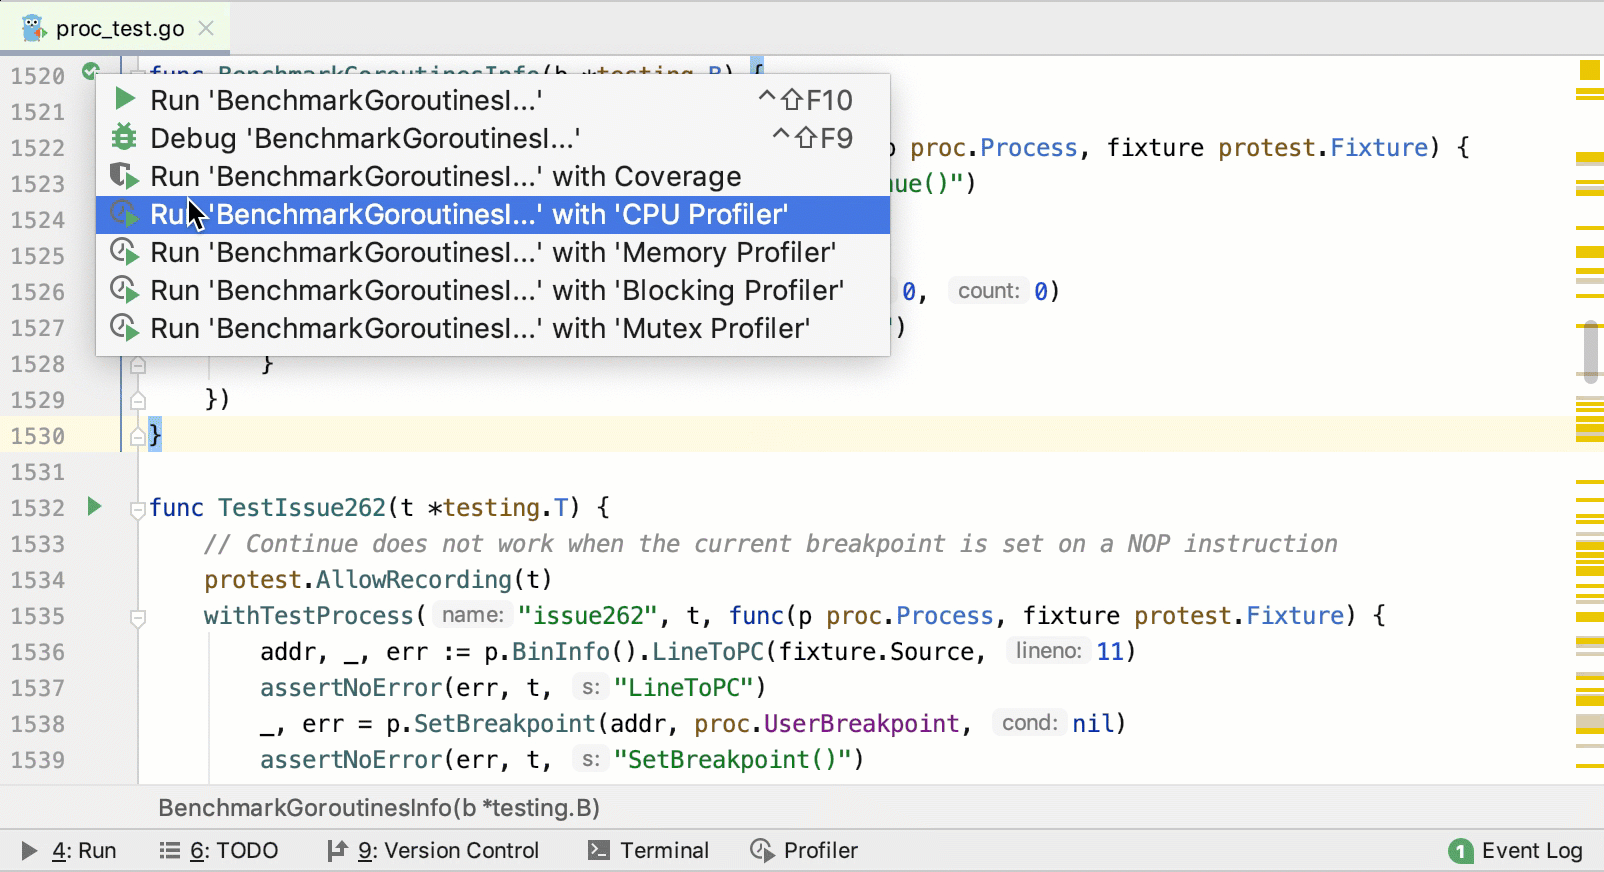Collapse the withTestProcess block on line 1535
The image size is (1604, 872).
(x=138, y=617)
